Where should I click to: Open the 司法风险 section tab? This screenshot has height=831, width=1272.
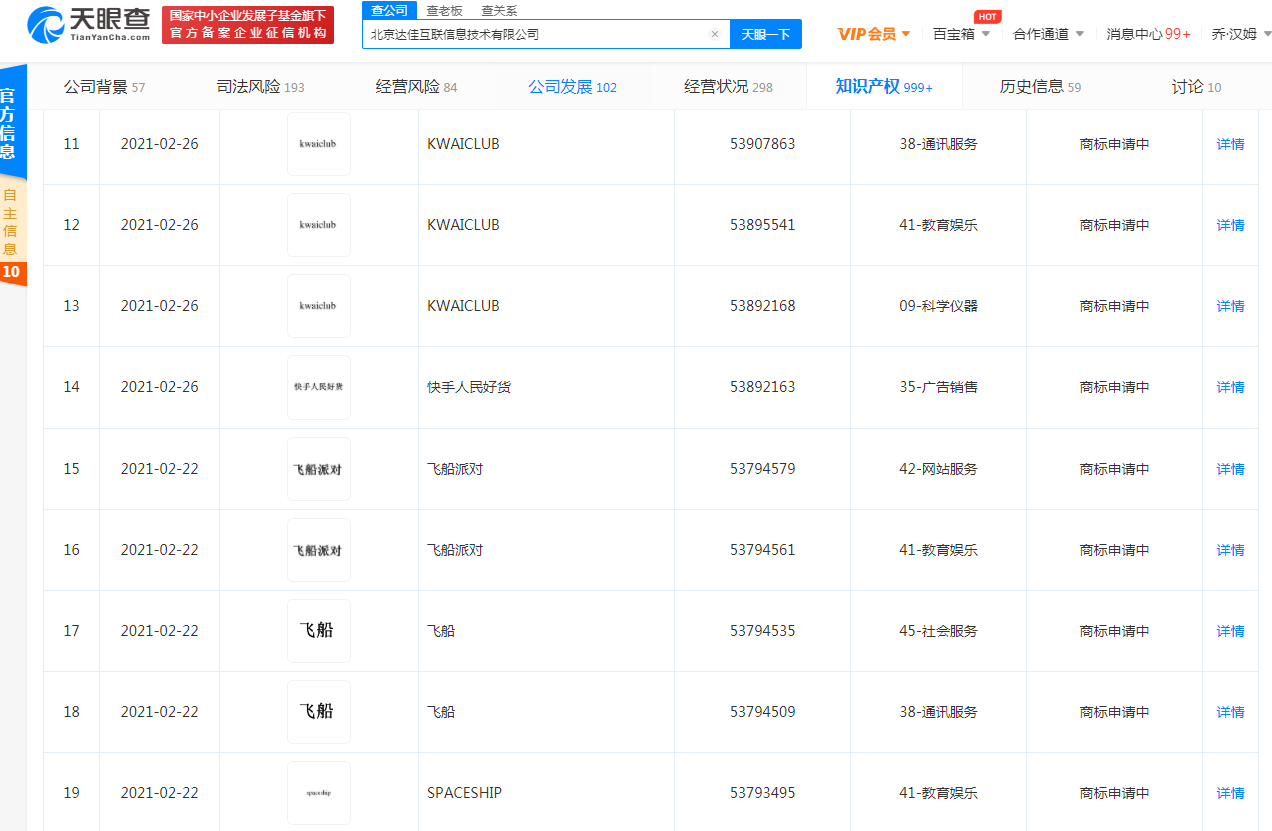click(x=260, y=87)
